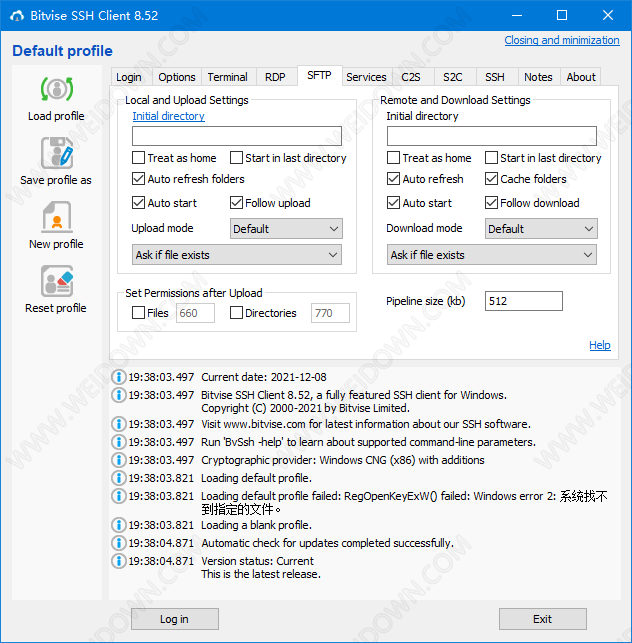Click log text 'This is the latest release.'

pos(261,574)
